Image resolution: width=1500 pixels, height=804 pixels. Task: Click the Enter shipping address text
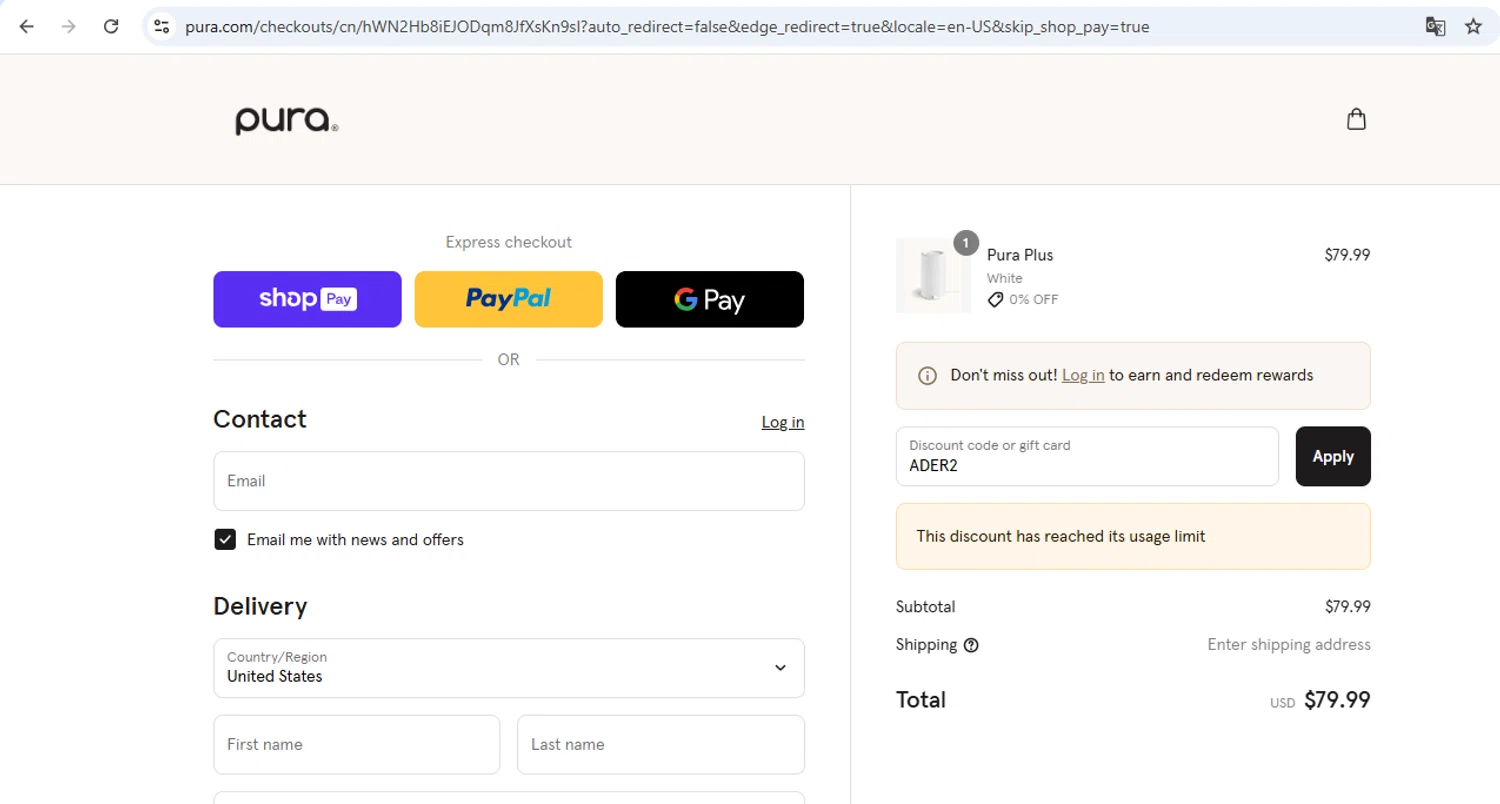1289,645
